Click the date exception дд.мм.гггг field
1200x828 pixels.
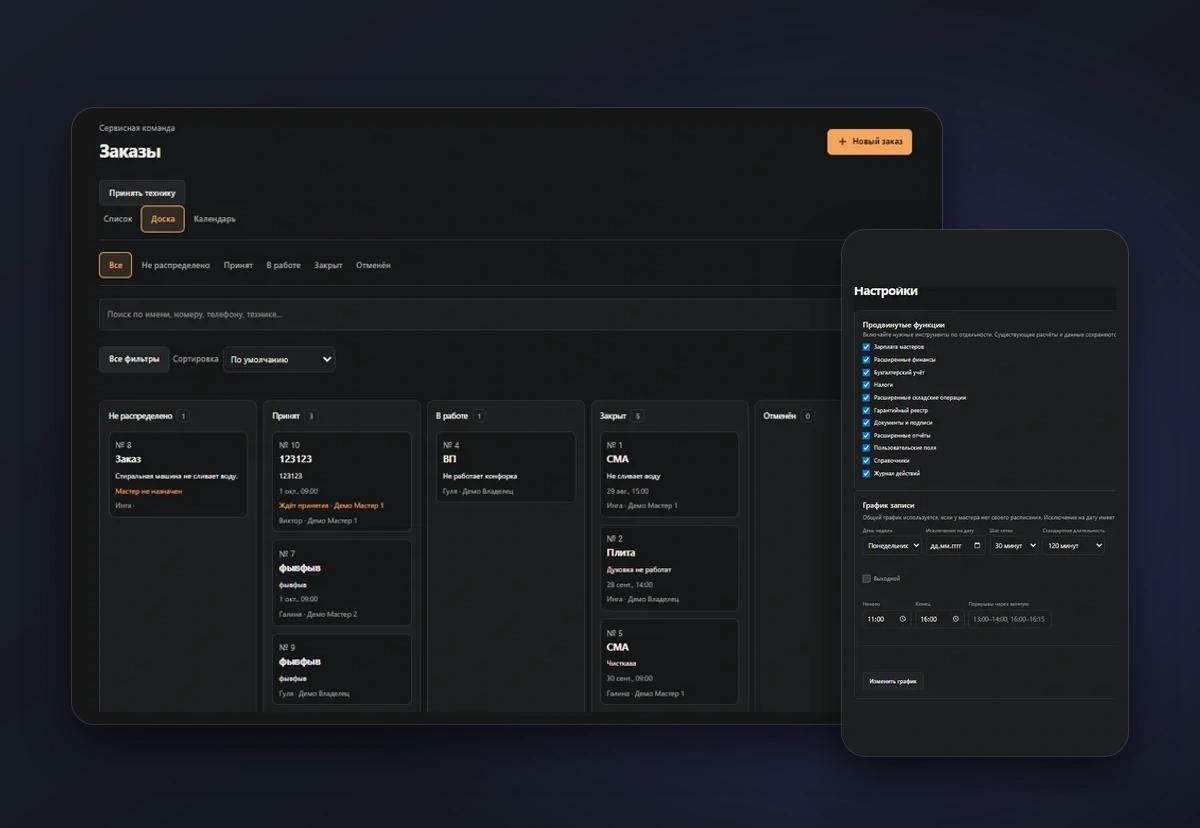coord(955,546)
